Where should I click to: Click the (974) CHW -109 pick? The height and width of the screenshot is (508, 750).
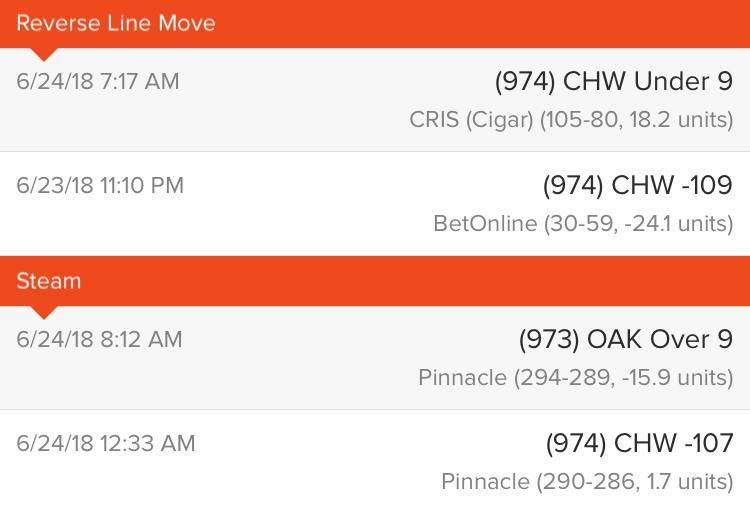(638, 185)
